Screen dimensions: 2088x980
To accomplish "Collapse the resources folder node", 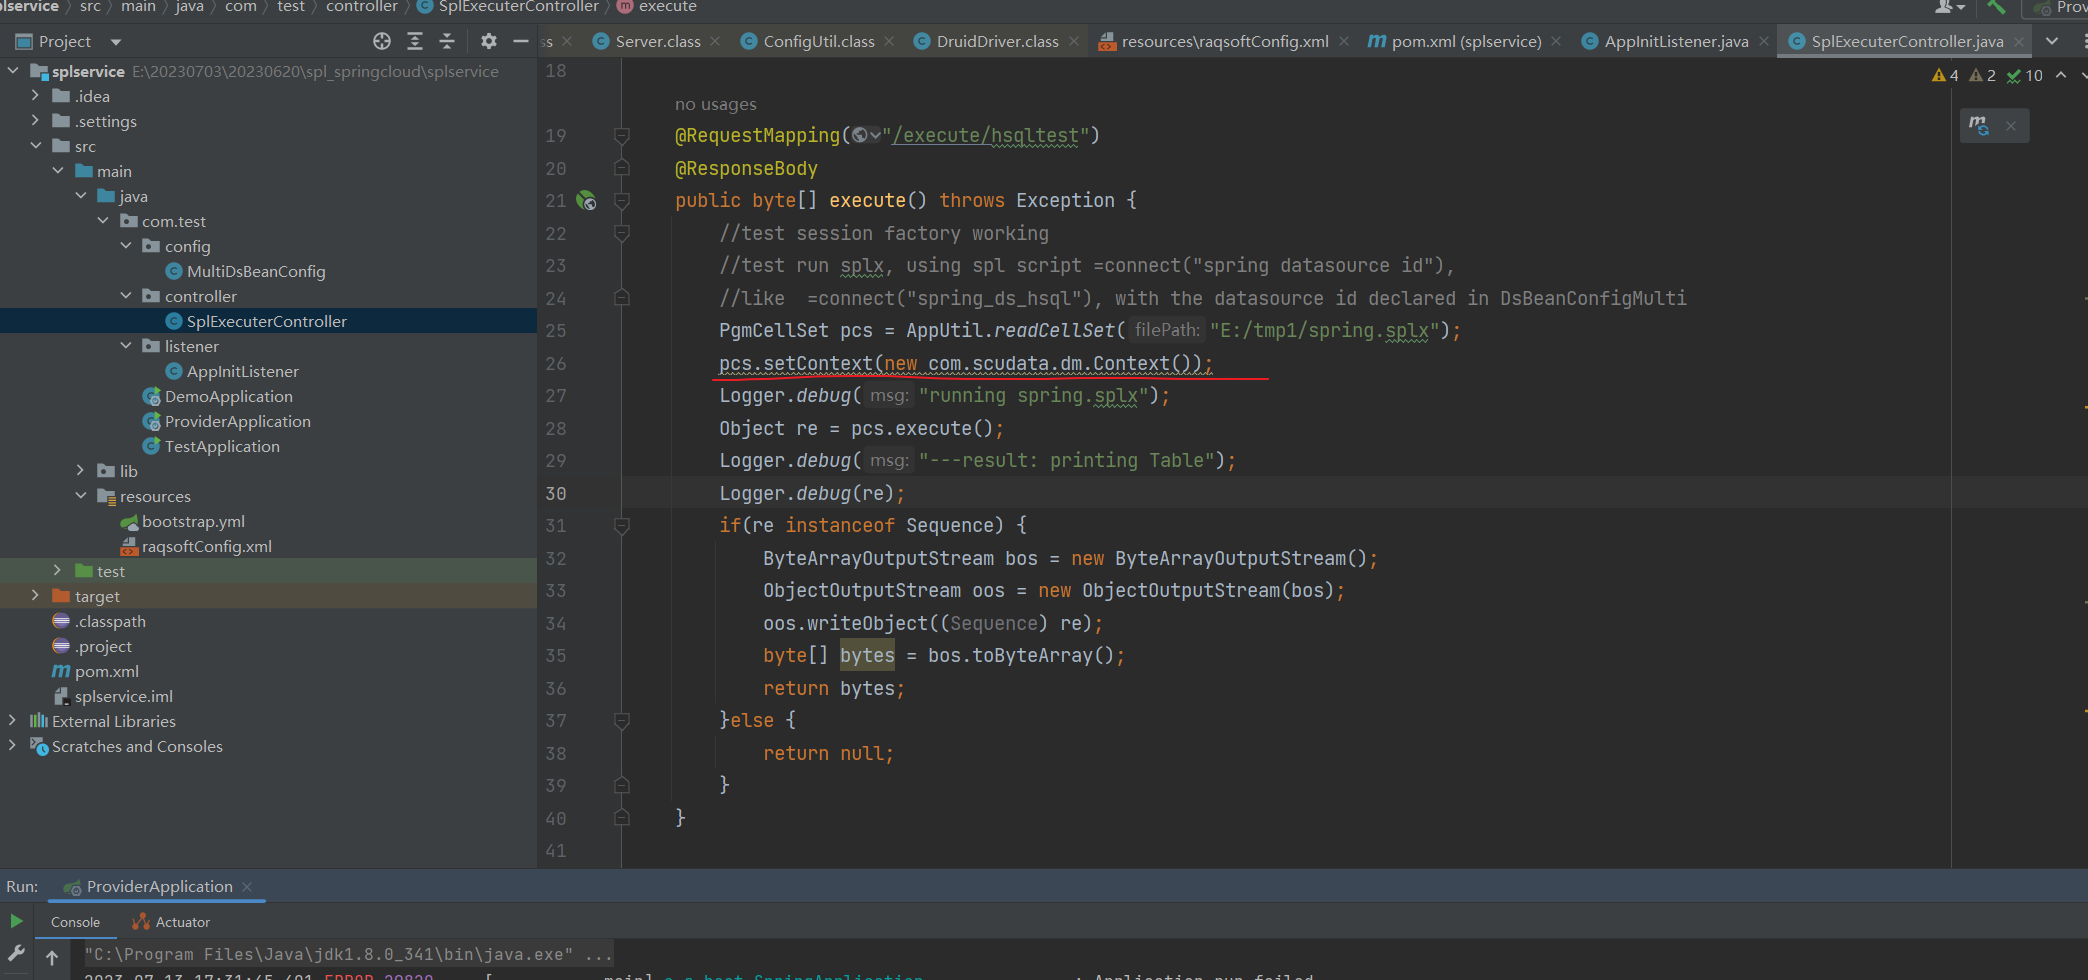I will [81, 496].
